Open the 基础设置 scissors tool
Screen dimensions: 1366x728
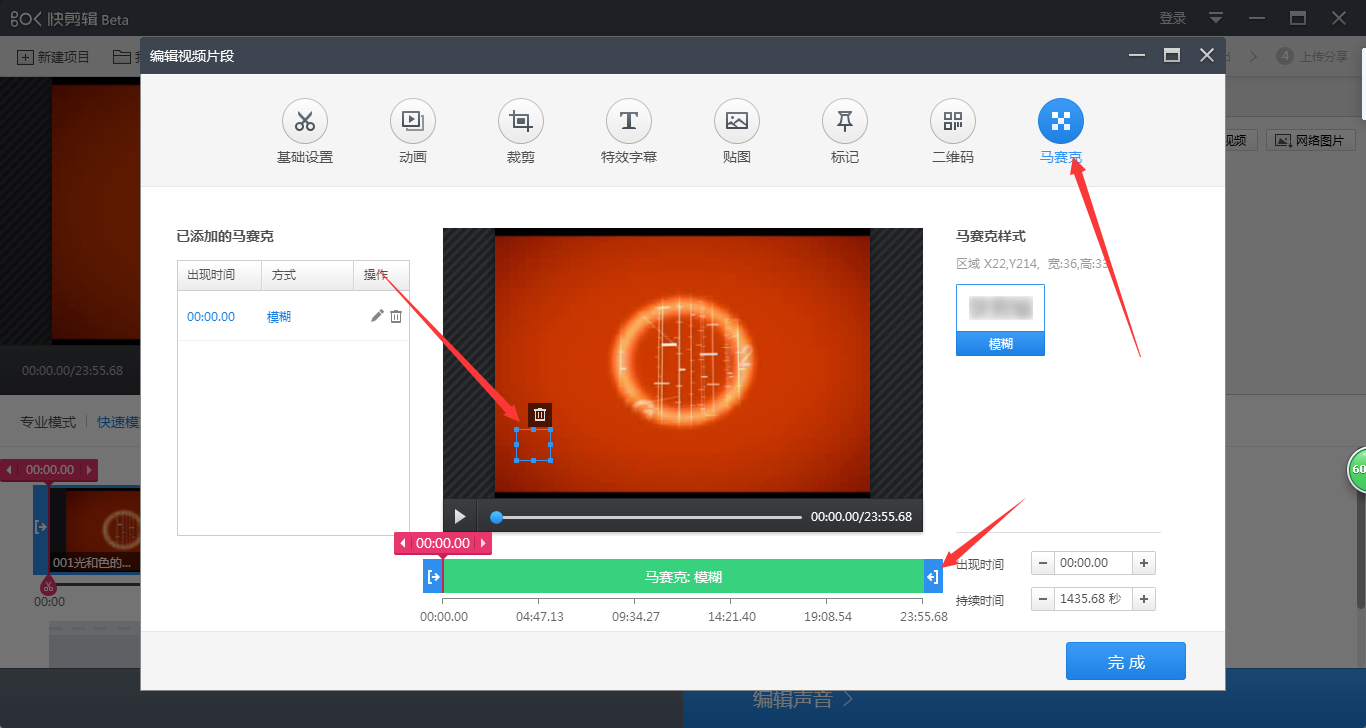click(305, 122)
